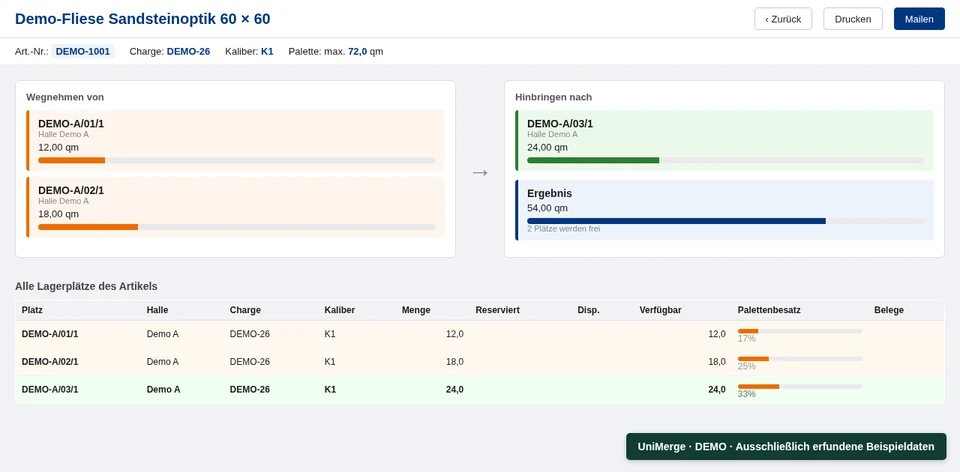Click the Charge column header
960x472 pixels.
(x=245, y=310)
